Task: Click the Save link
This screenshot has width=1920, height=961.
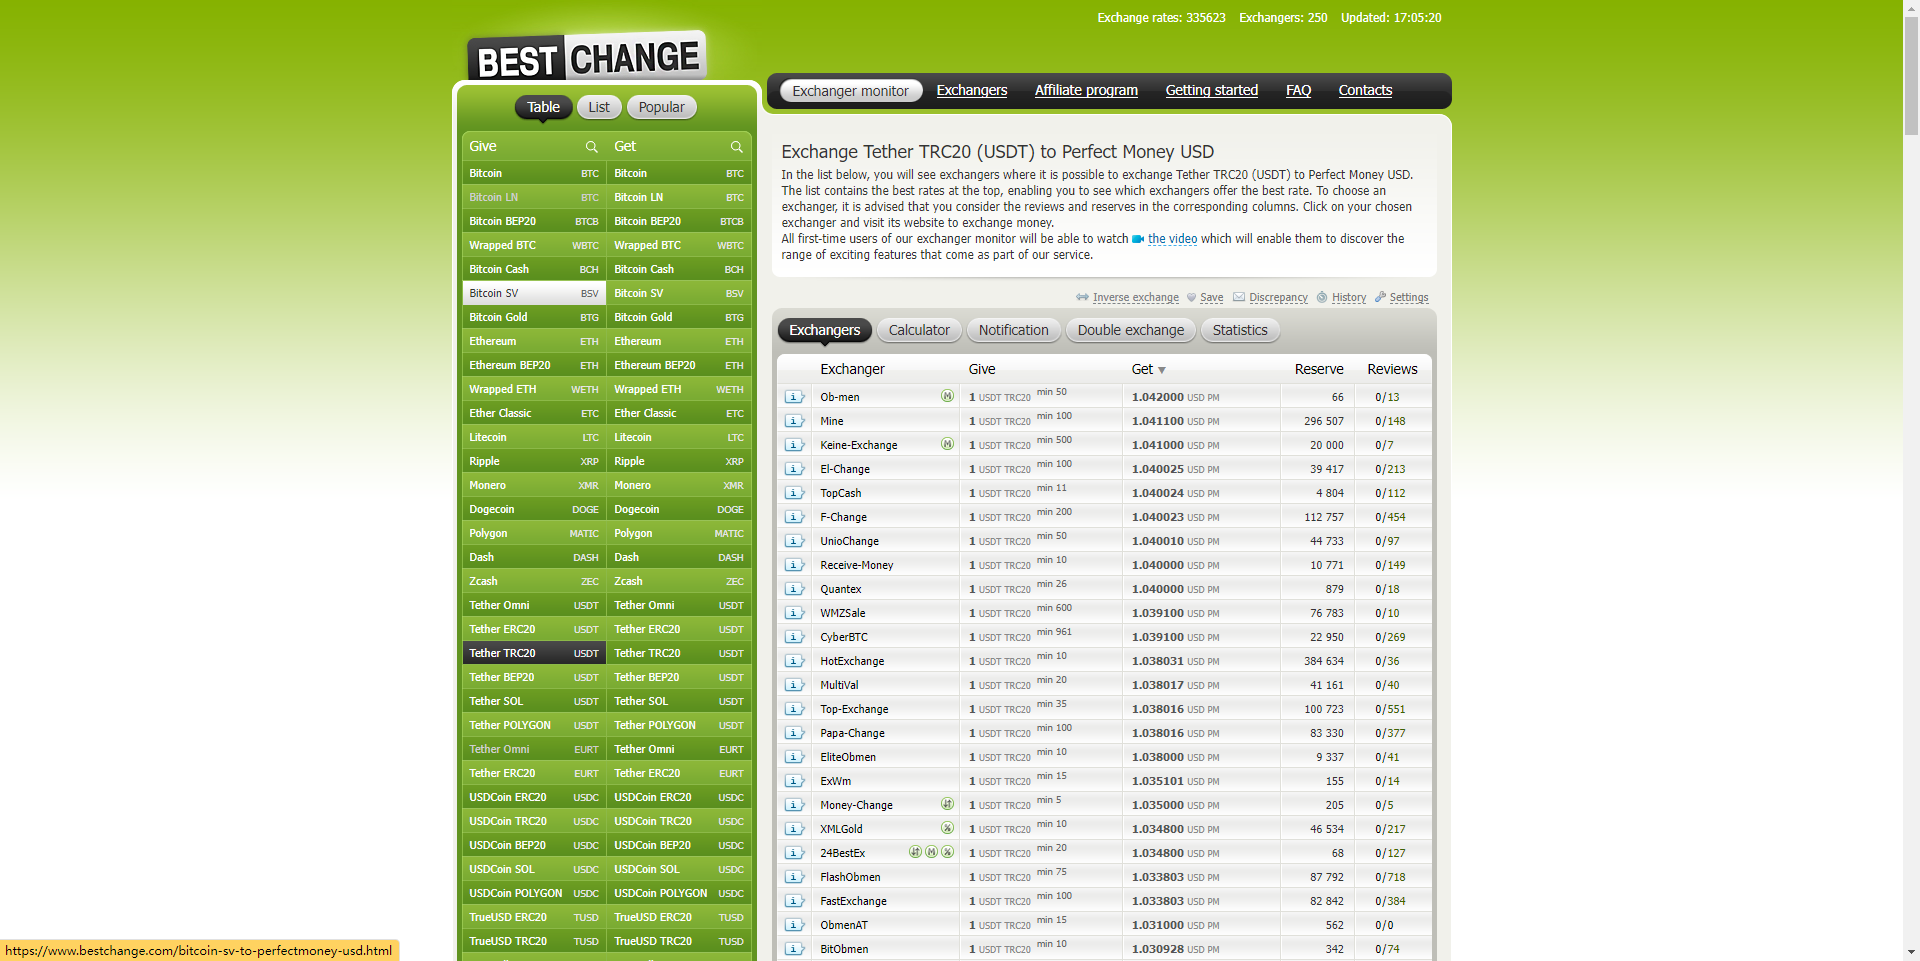Action: pyautogui.click(x=1211, y=298)
